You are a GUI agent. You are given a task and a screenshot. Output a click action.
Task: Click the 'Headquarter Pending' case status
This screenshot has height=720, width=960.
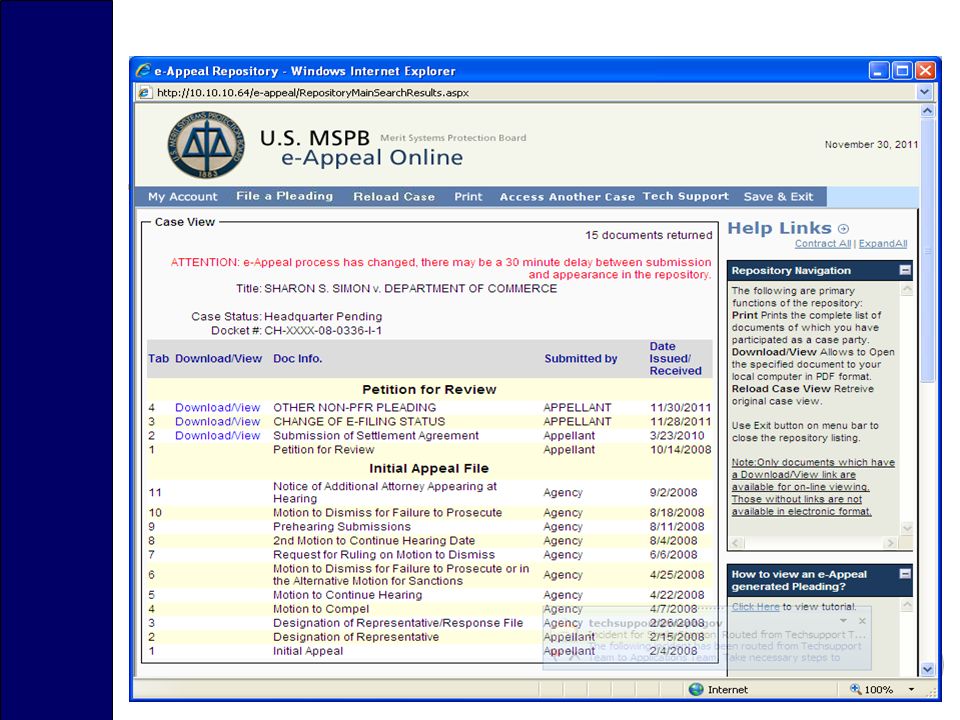[323, 317]
